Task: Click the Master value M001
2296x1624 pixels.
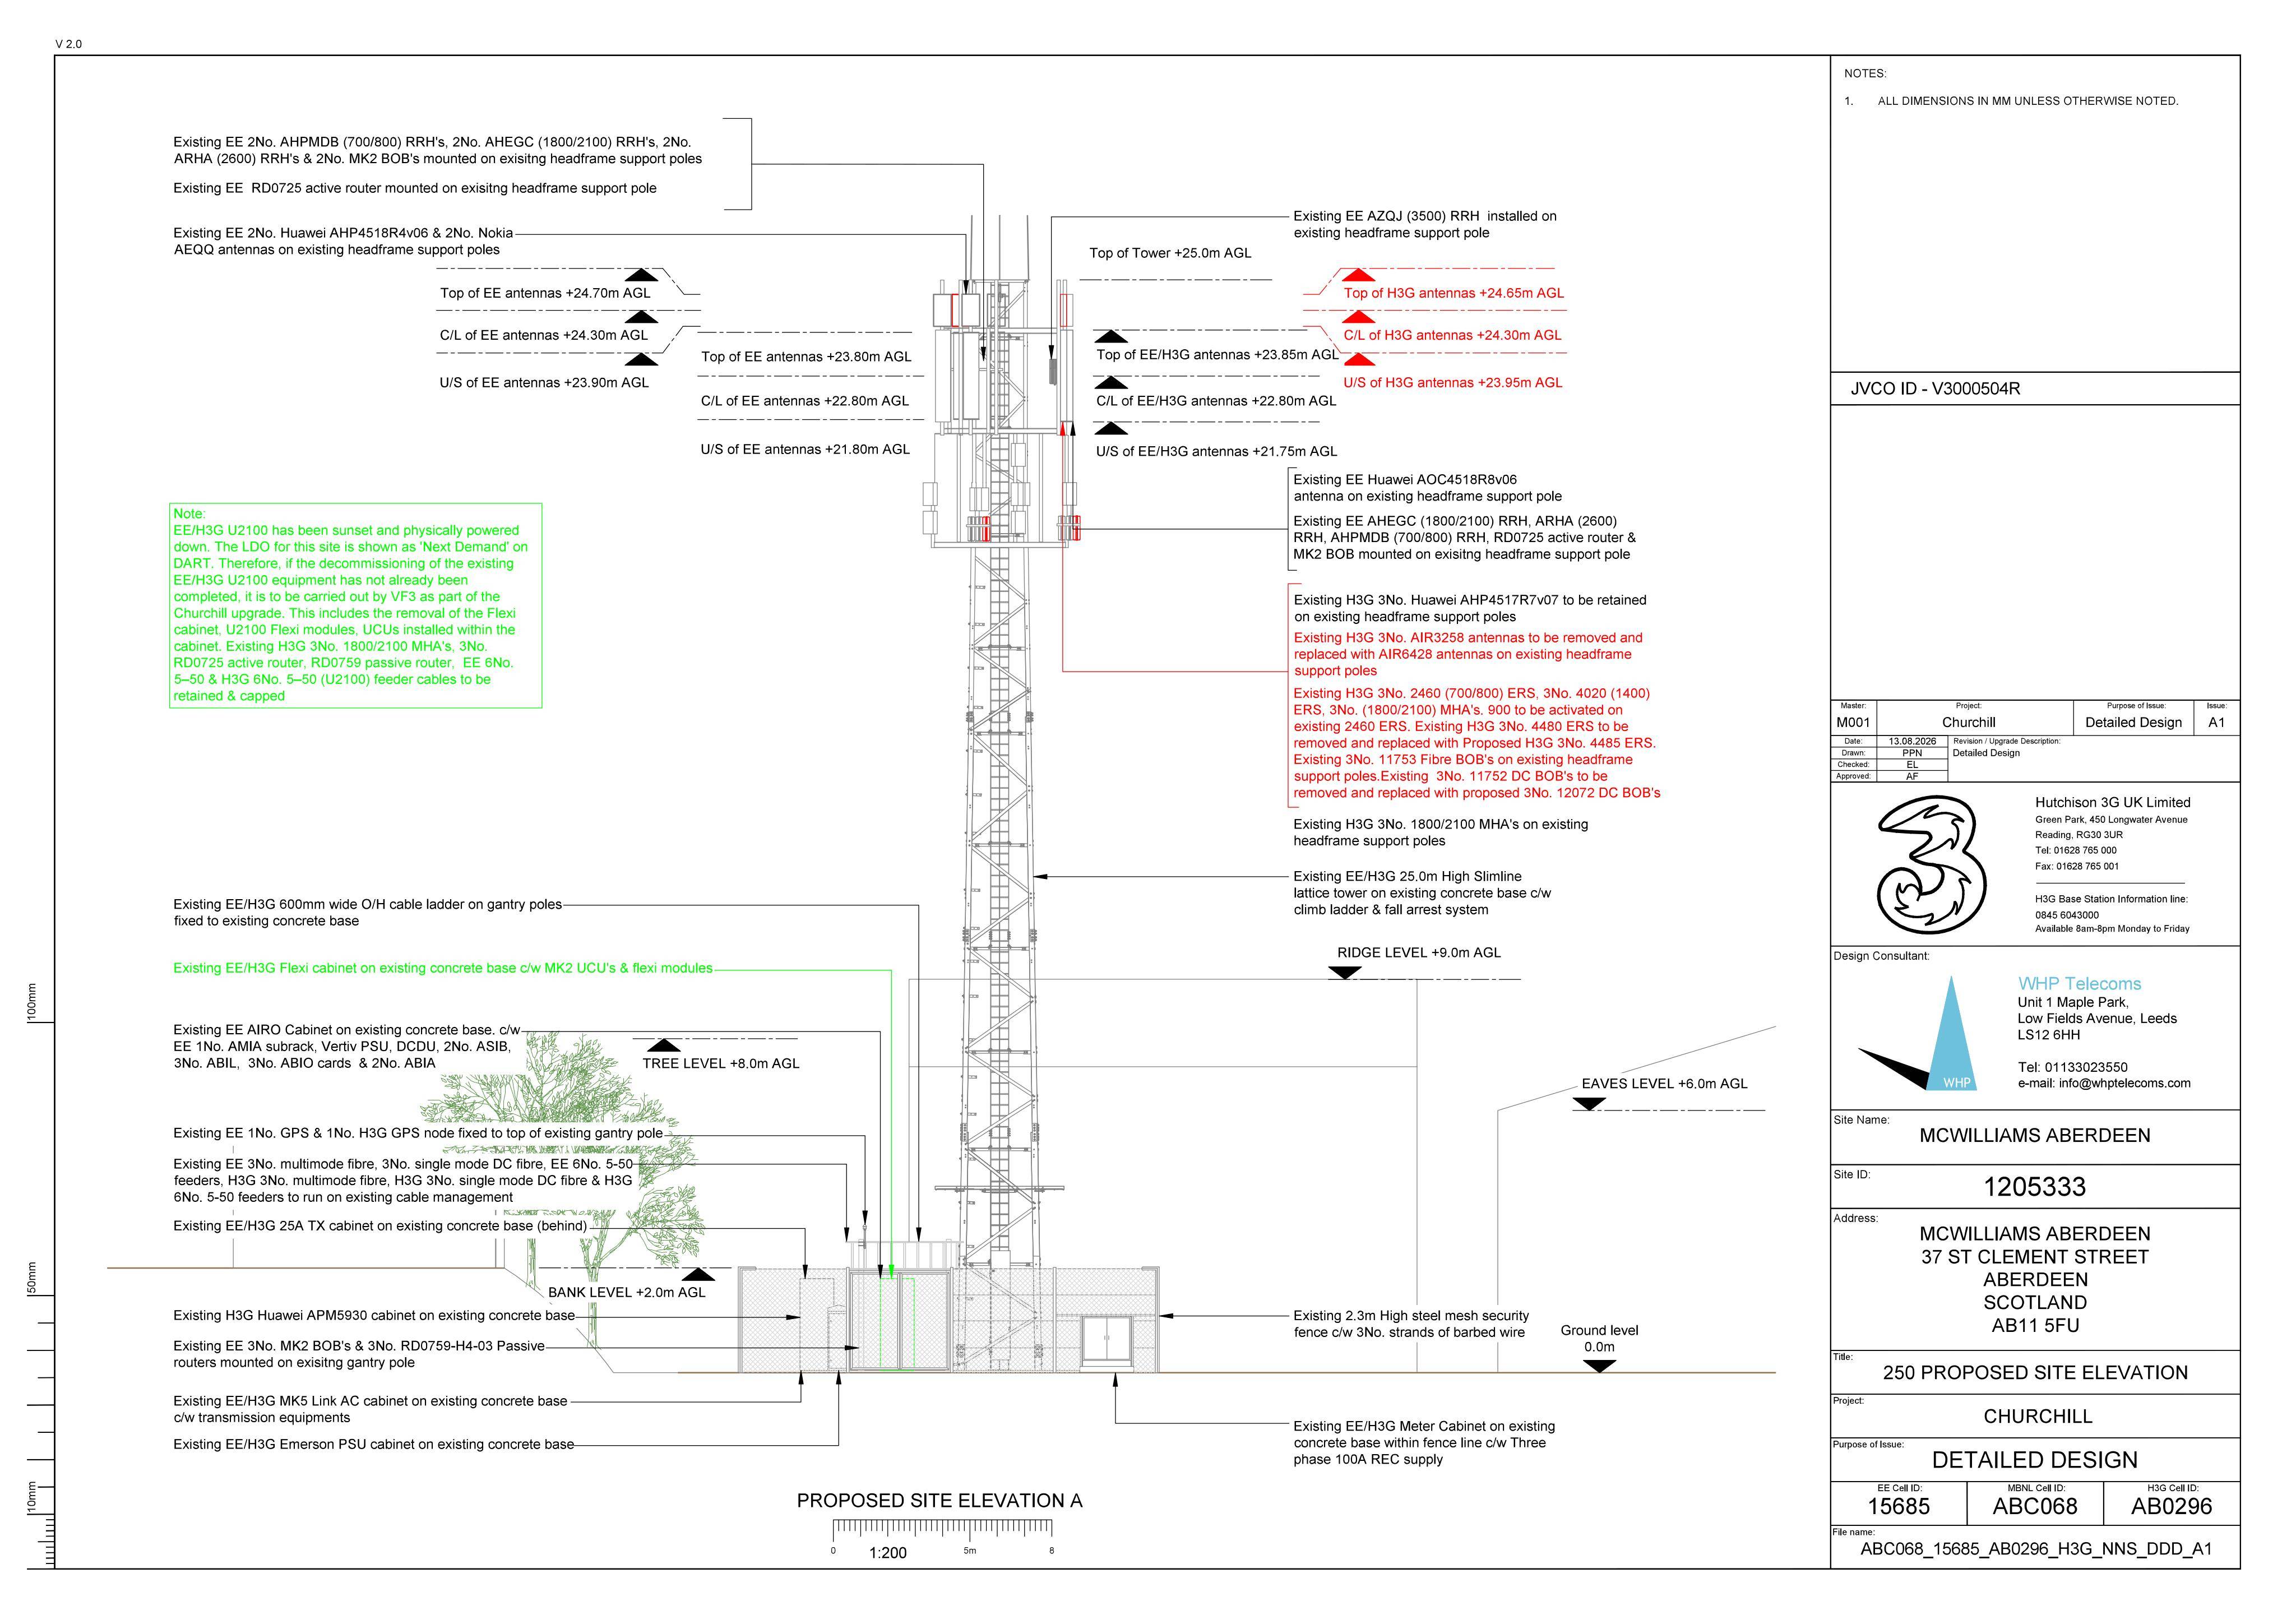Action: (x=1853, y=722)
